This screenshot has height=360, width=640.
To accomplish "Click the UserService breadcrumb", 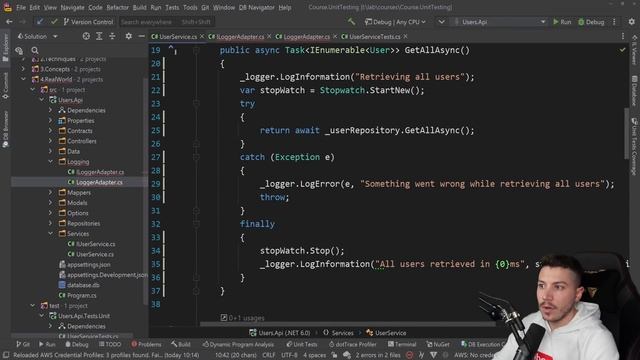I will (386, 333).
